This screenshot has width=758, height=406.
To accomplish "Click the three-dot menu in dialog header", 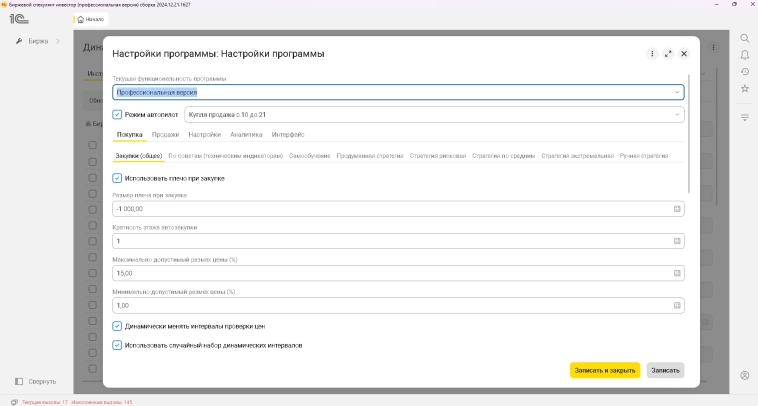I will [x=652, y=53].
